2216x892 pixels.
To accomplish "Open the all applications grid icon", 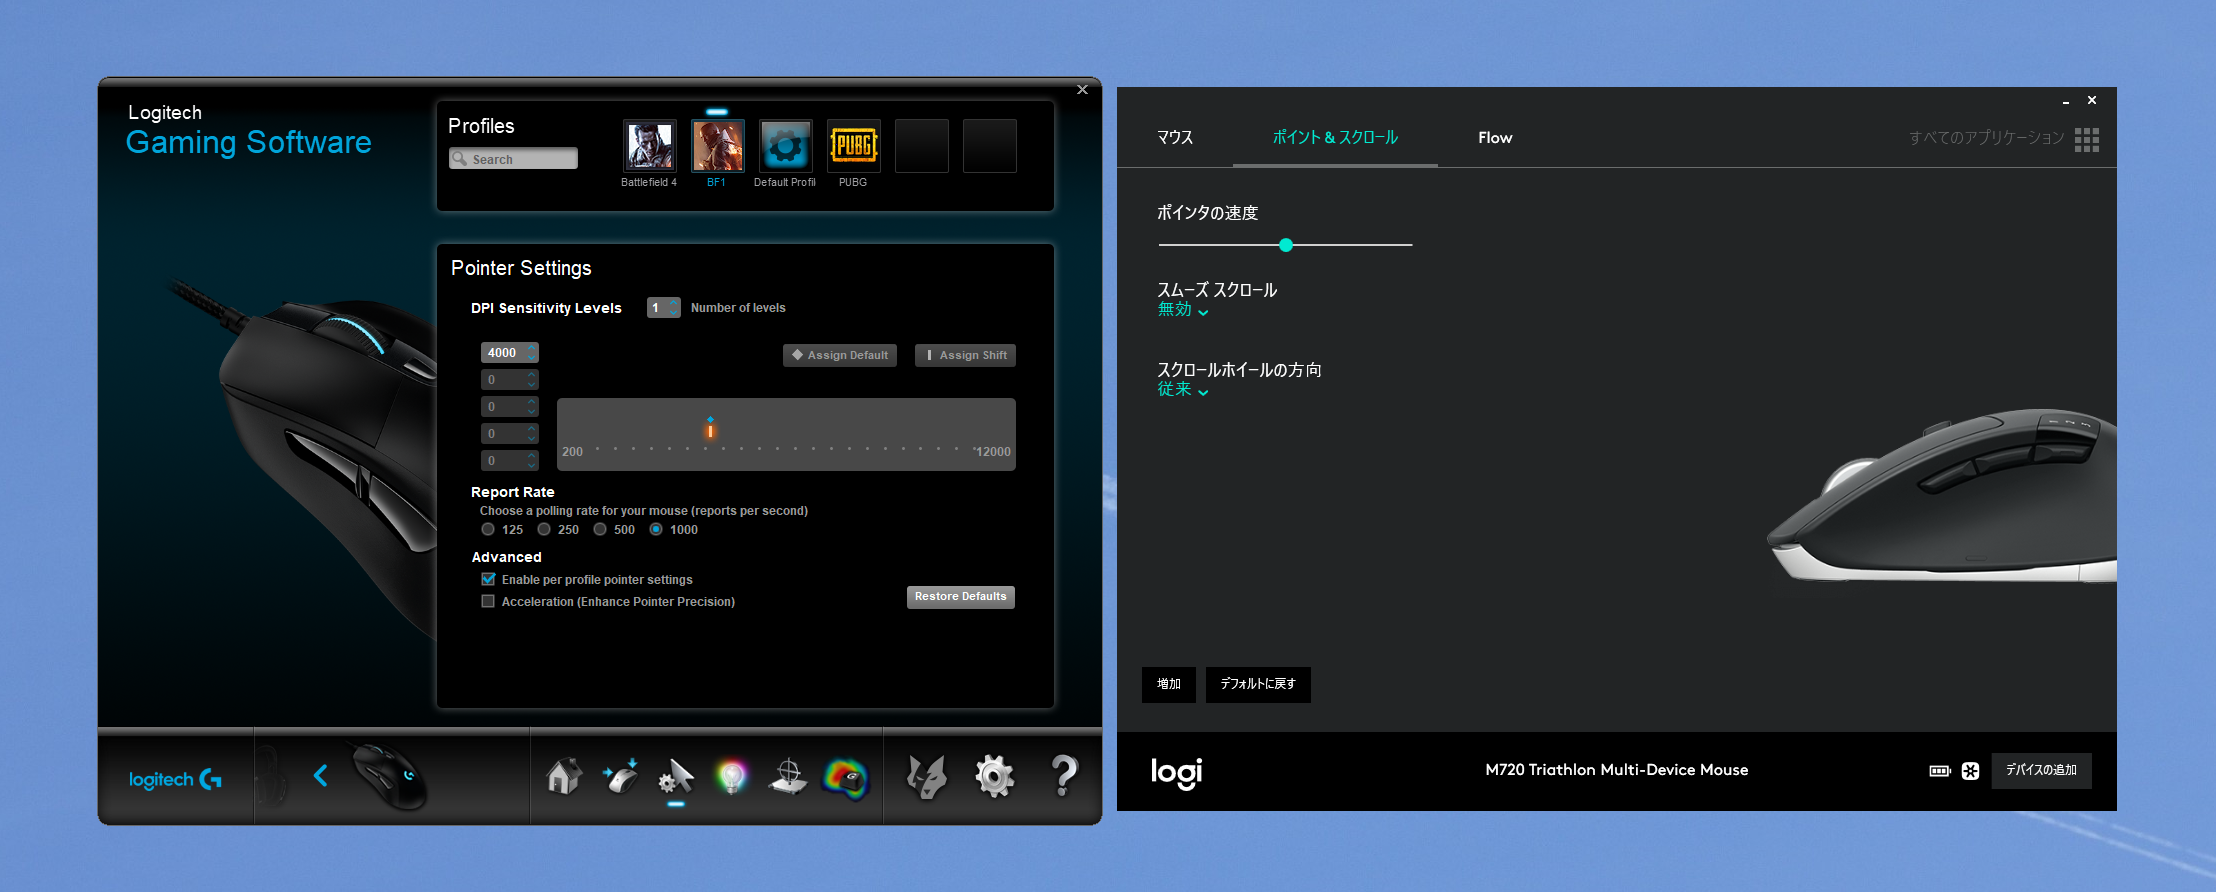I will tap(2087, 139).
